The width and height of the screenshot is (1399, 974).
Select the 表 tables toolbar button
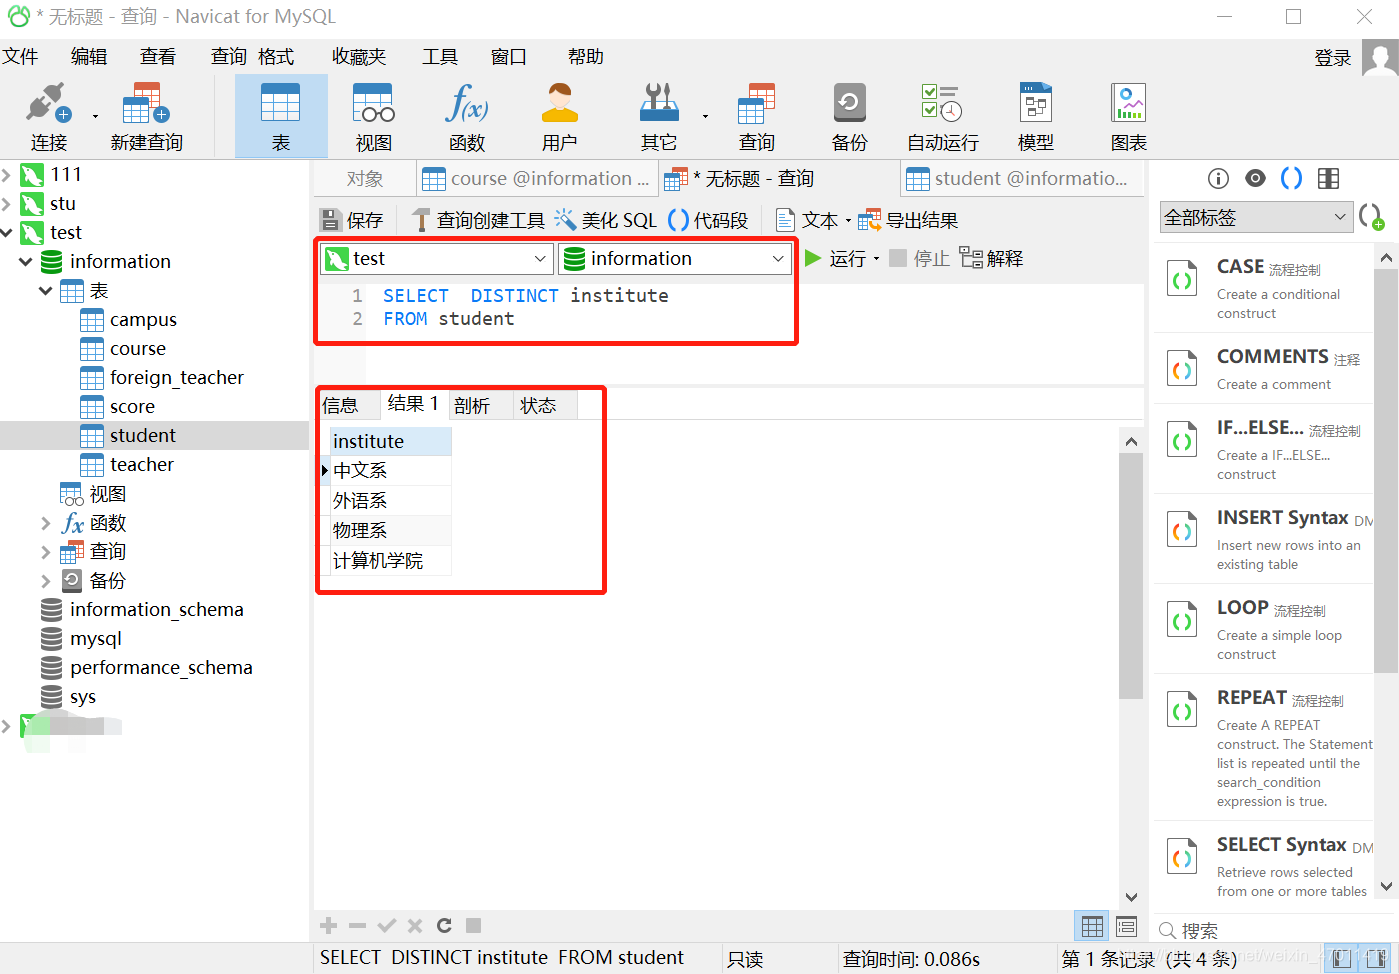click(x=281, y=117)
